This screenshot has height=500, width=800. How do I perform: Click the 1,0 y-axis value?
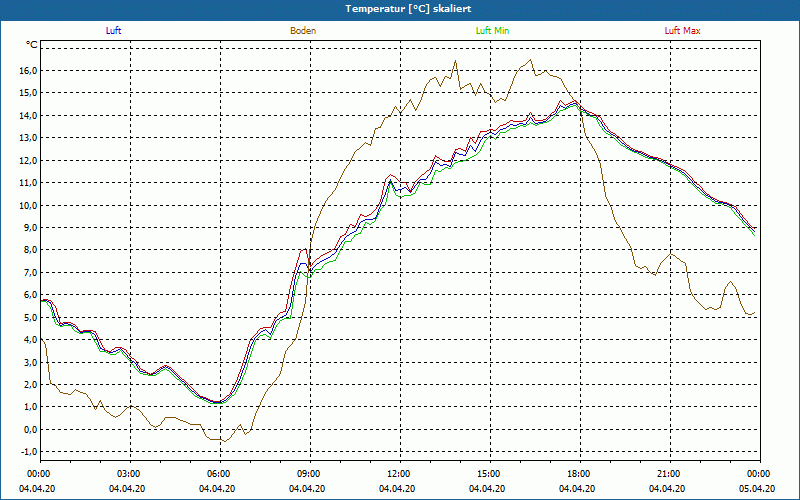pyautogui.click(x=31, y=407)
